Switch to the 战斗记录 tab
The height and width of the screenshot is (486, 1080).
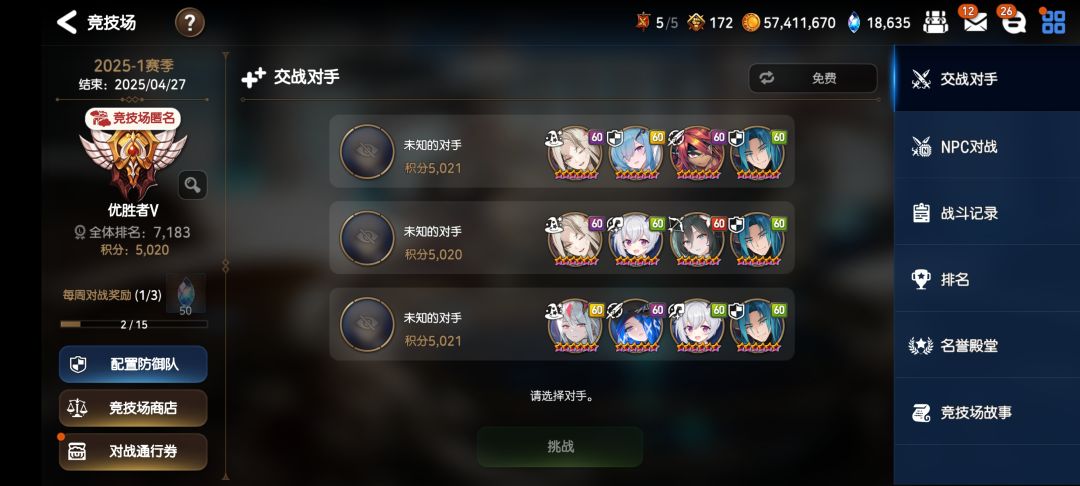click(x=986, y=213)
